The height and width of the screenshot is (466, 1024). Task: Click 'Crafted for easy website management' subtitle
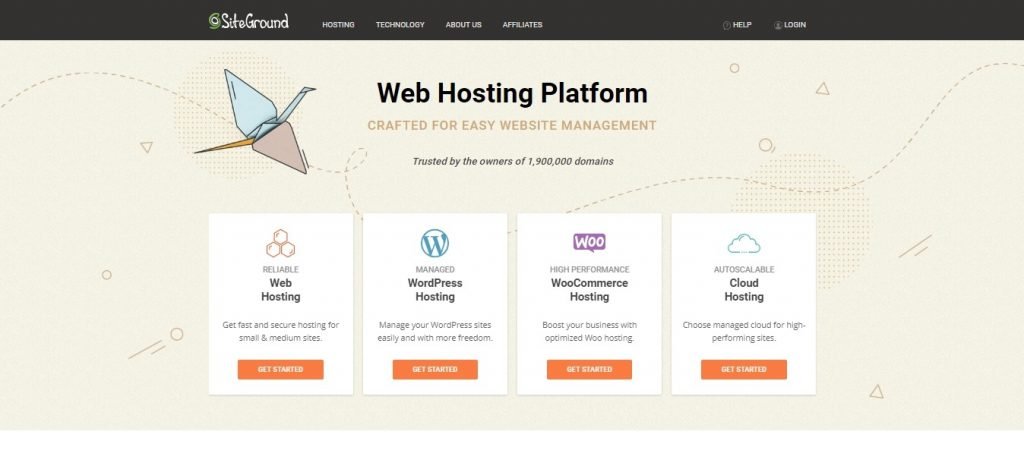[x=512, y=125]
